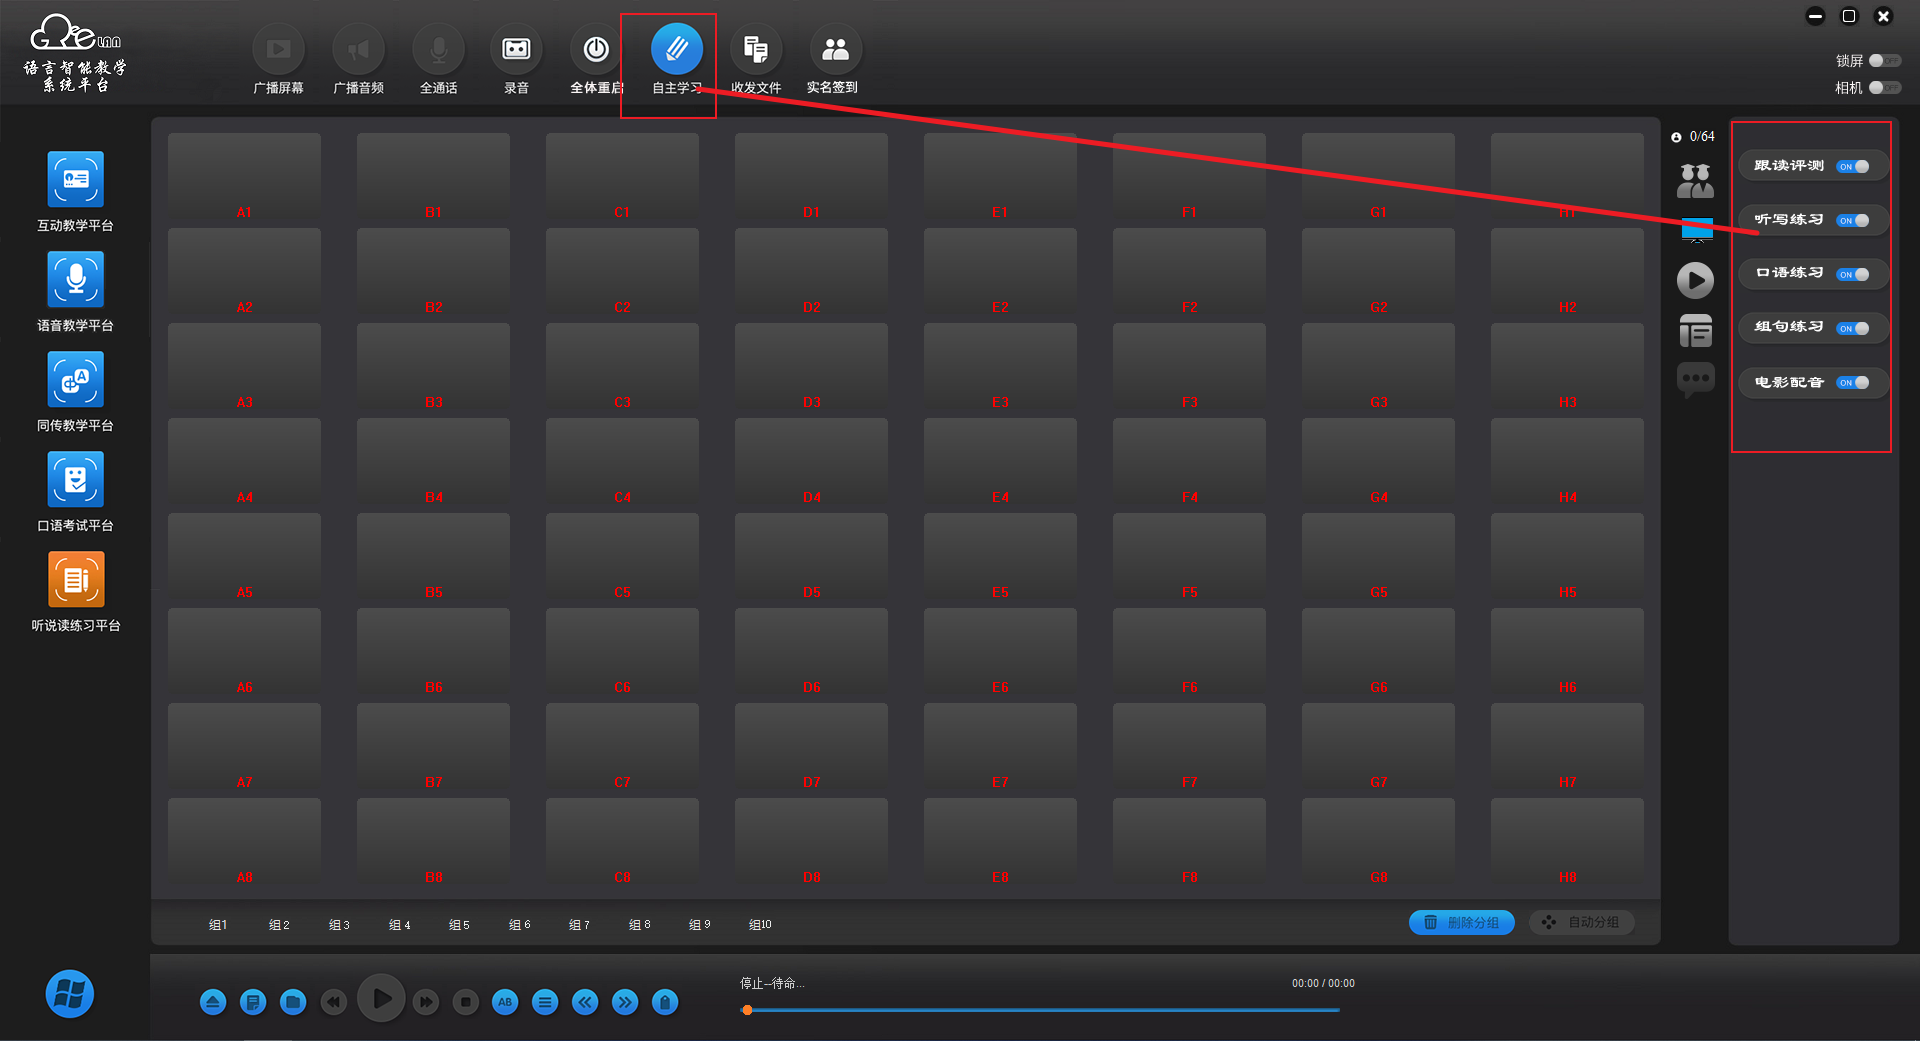Open the 录音 recording tool
The width and height of the screenshot is (1920, 1041).
[516, 50]
